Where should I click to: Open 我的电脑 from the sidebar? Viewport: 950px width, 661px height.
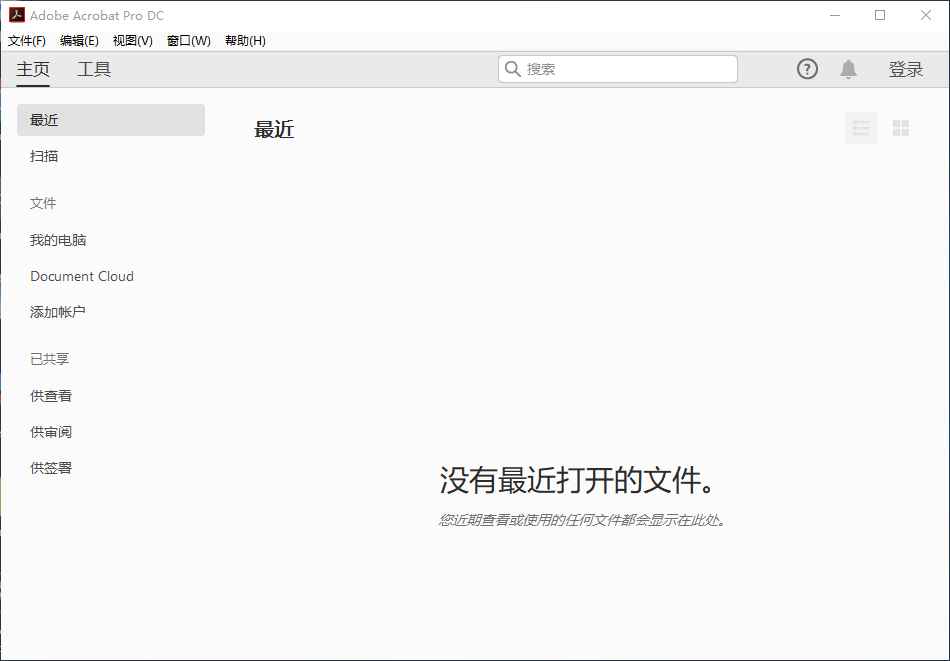coord(58,240)
